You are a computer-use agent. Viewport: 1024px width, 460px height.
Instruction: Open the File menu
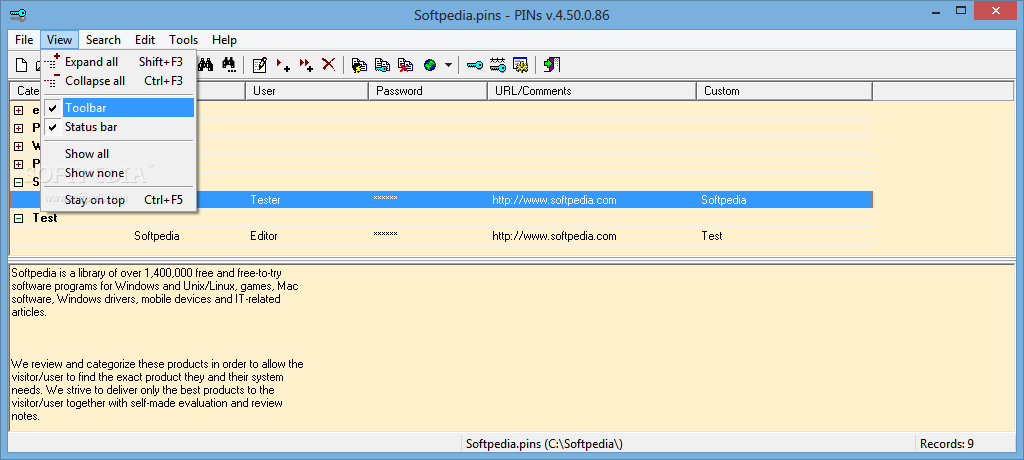pyautogui.click(x=24, y=40)
